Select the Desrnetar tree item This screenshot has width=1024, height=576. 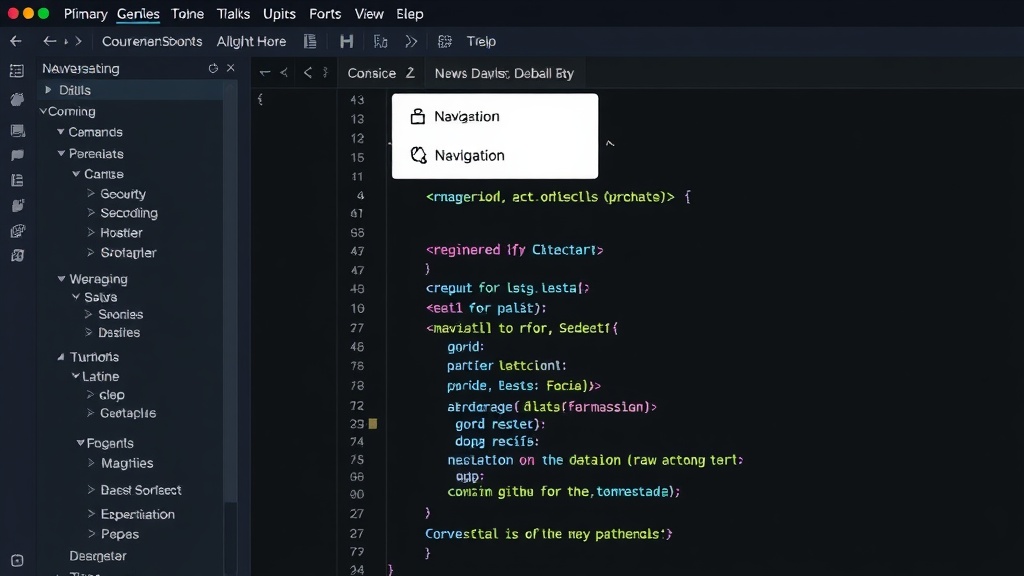click(98, 556)
